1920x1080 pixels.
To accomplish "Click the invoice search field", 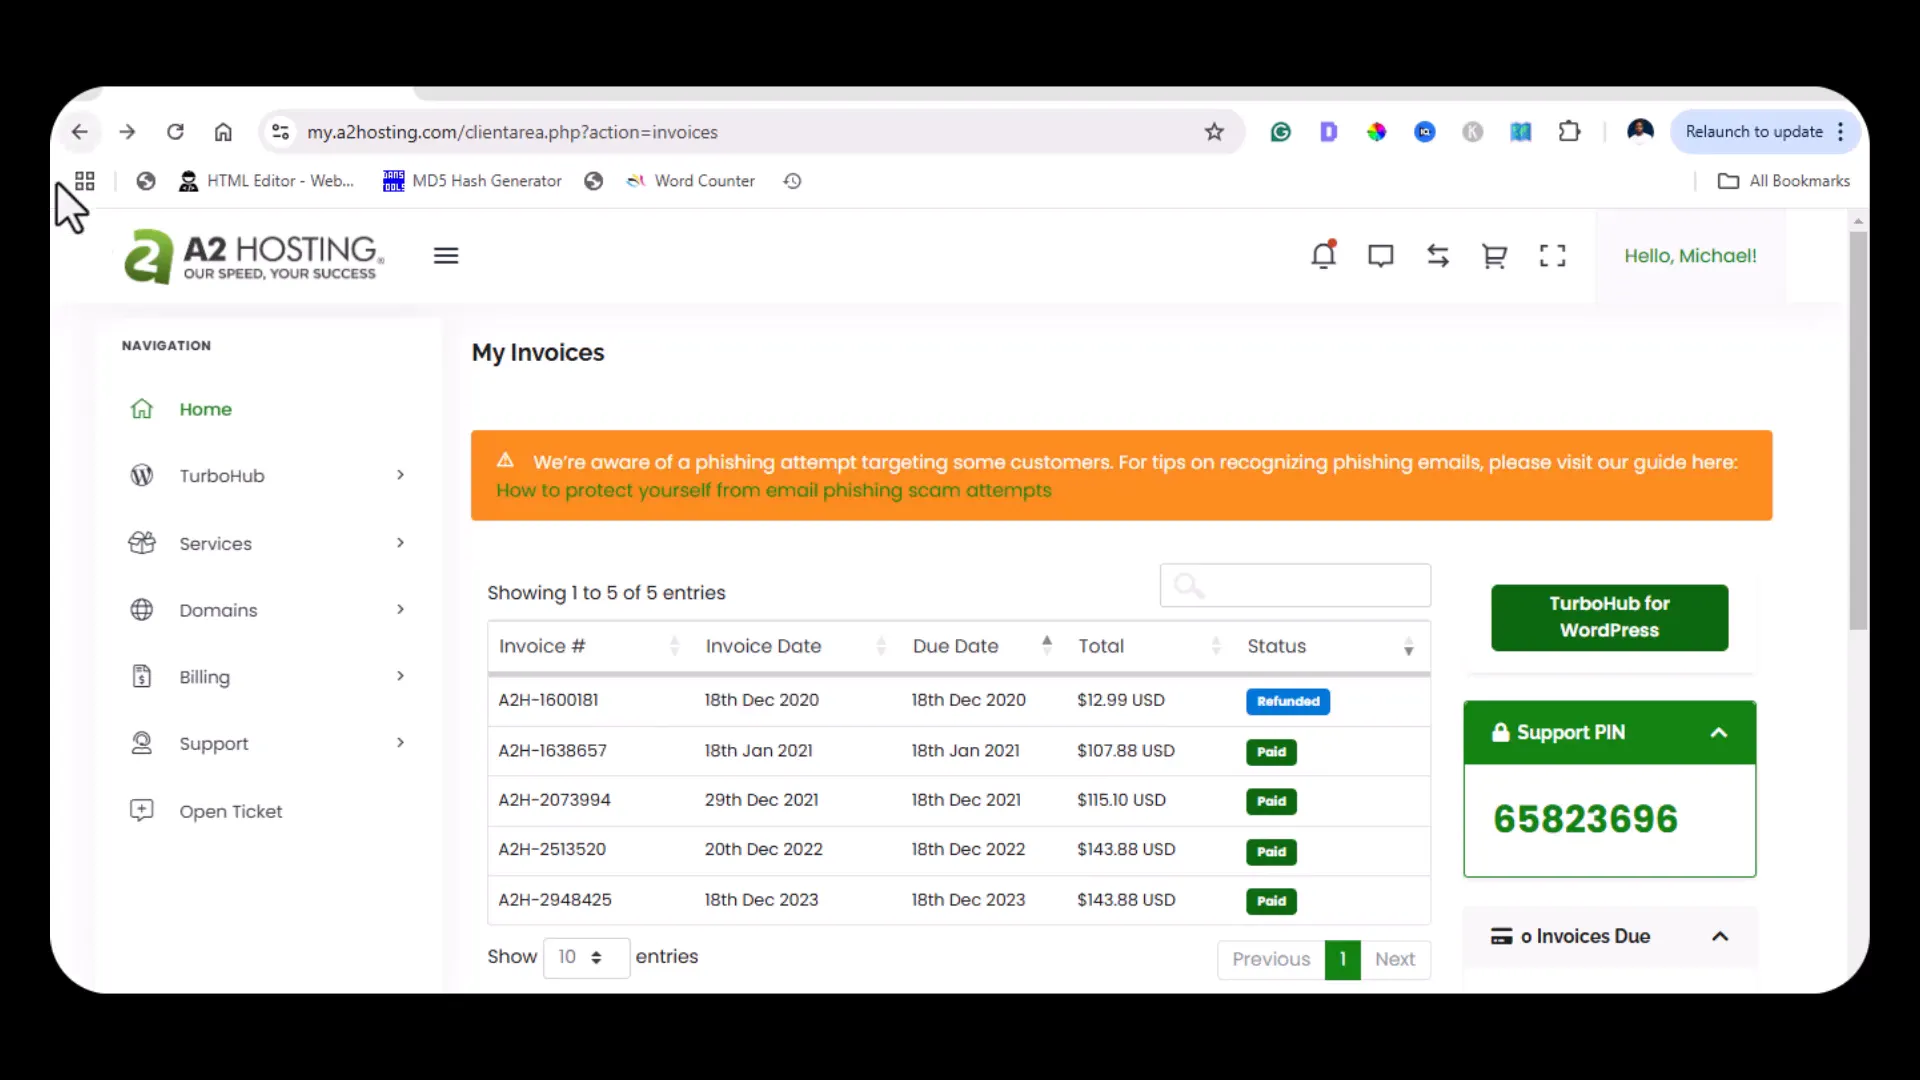I will [1295, 585].
